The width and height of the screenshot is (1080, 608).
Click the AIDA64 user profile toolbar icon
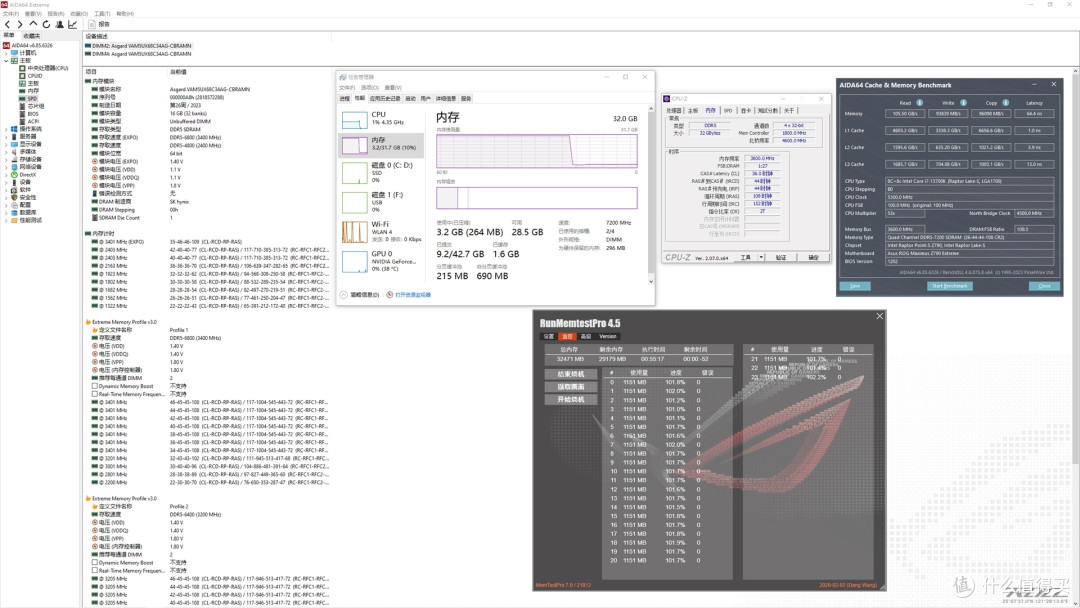click(59, 24)
